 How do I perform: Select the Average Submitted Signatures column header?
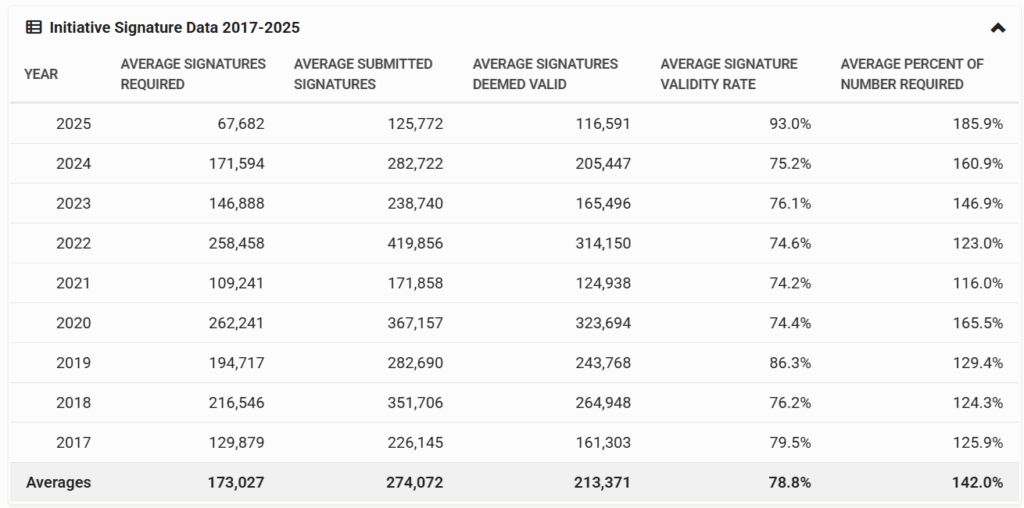click(363, 74)
